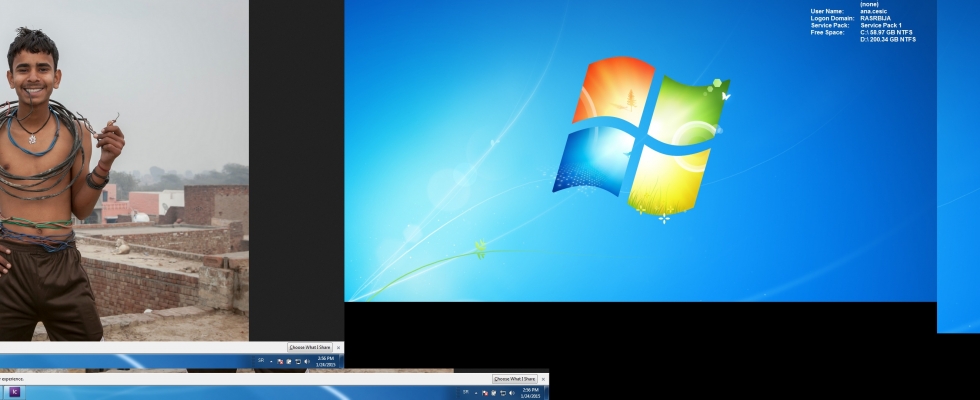Select the SR language indicator in upper taskbar
This screenshot has height=400, width=980.
(x=261, y=360)
